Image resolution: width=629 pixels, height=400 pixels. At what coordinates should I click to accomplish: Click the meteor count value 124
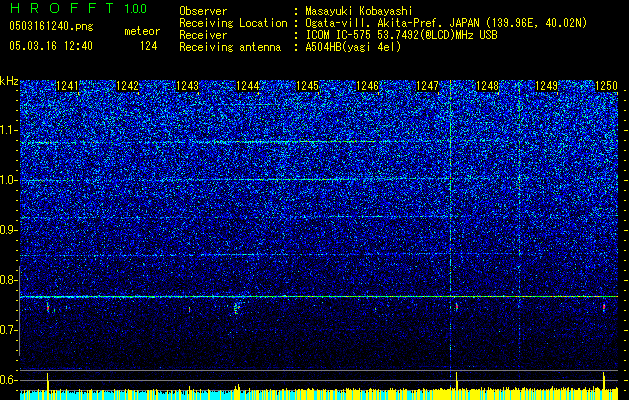pyautogui.click(x=148, y=46)
